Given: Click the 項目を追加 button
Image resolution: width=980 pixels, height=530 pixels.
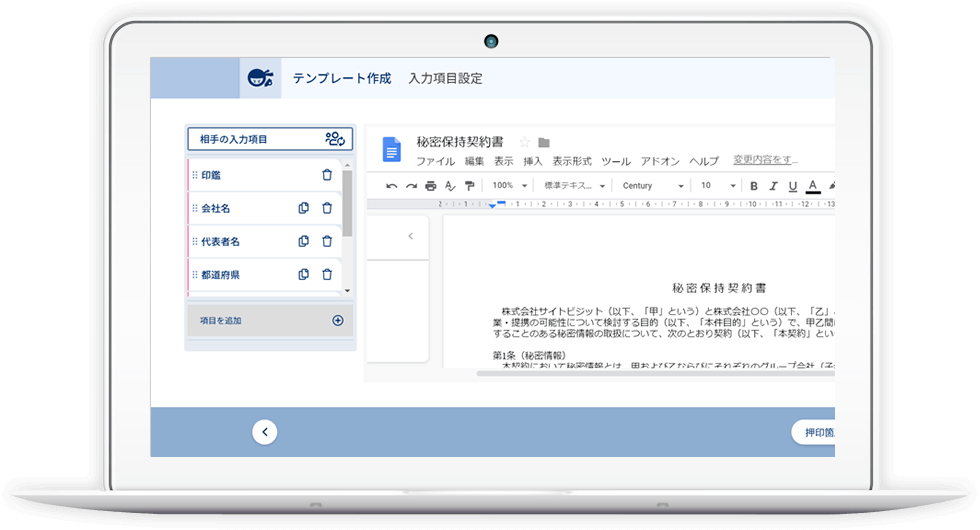Looking at the screenshot, I should coord(271,321).
